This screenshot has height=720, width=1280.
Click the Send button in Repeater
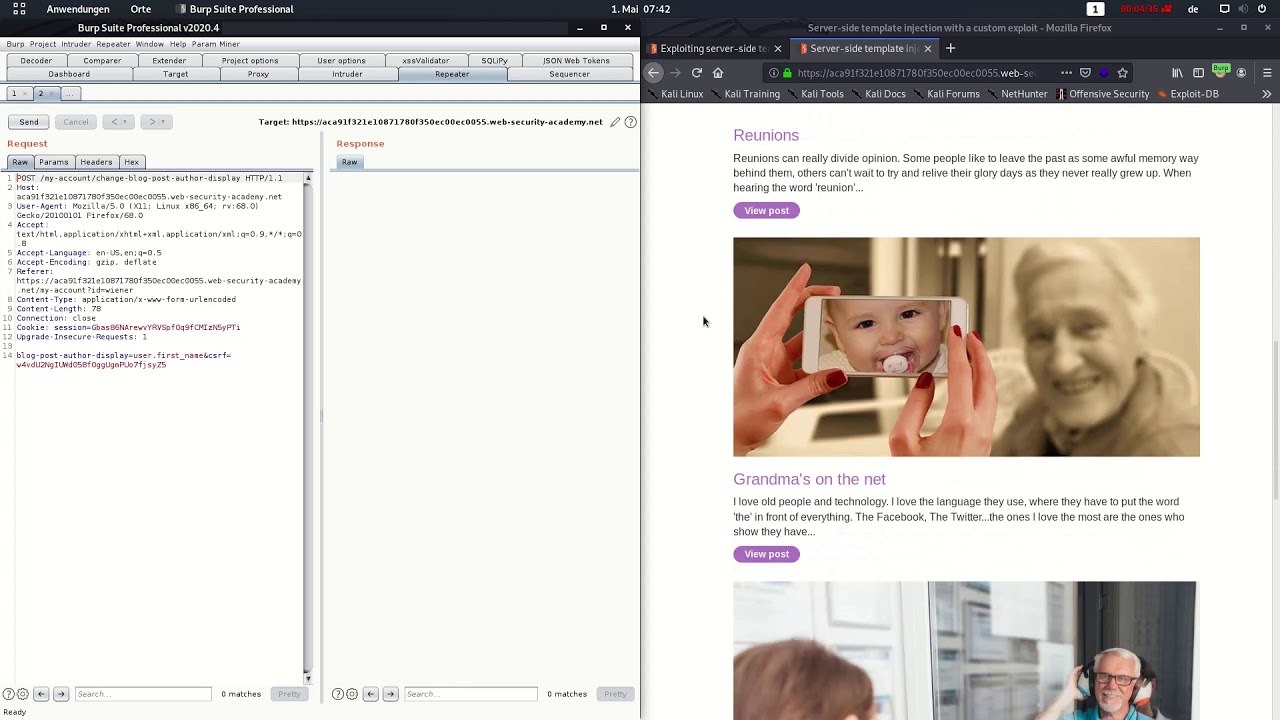tap(29, 122)
